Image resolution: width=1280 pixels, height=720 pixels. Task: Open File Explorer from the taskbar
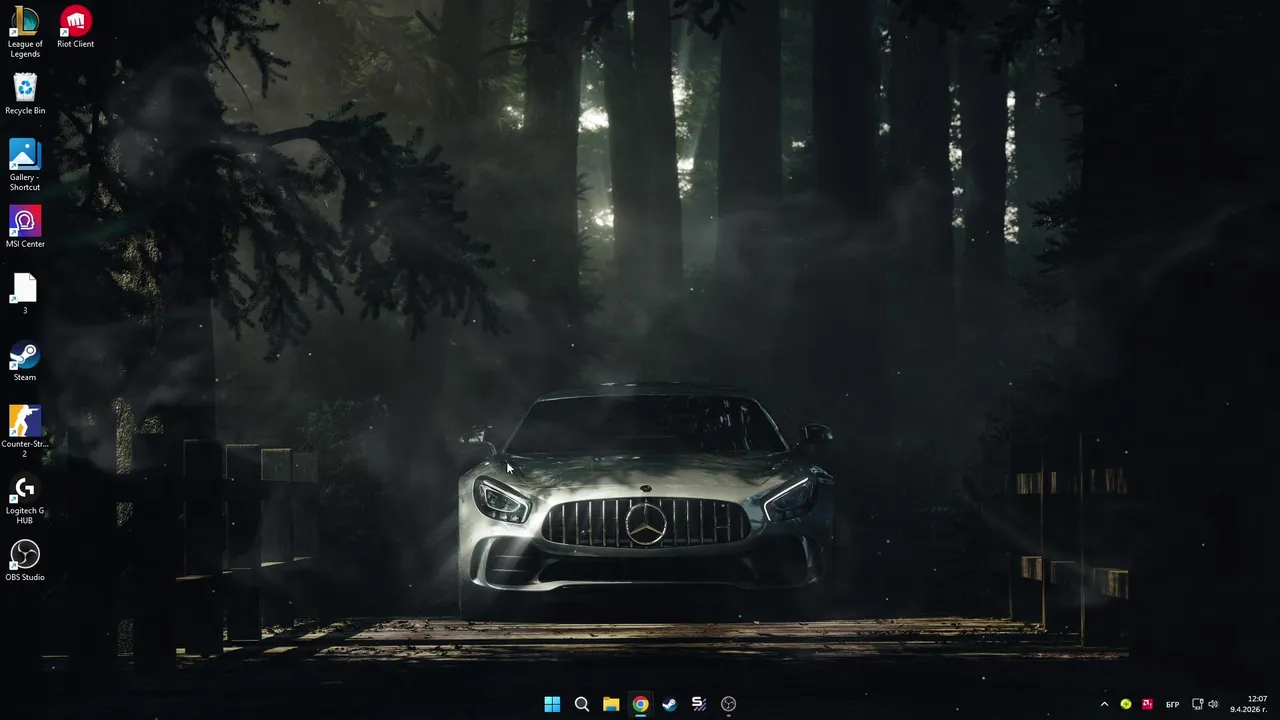611,704
